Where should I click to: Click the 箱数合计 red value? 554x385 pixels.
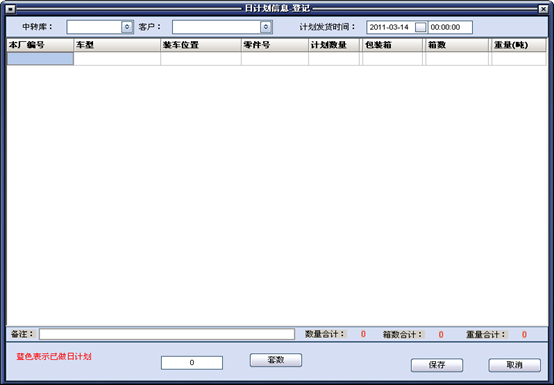(441, 334)
